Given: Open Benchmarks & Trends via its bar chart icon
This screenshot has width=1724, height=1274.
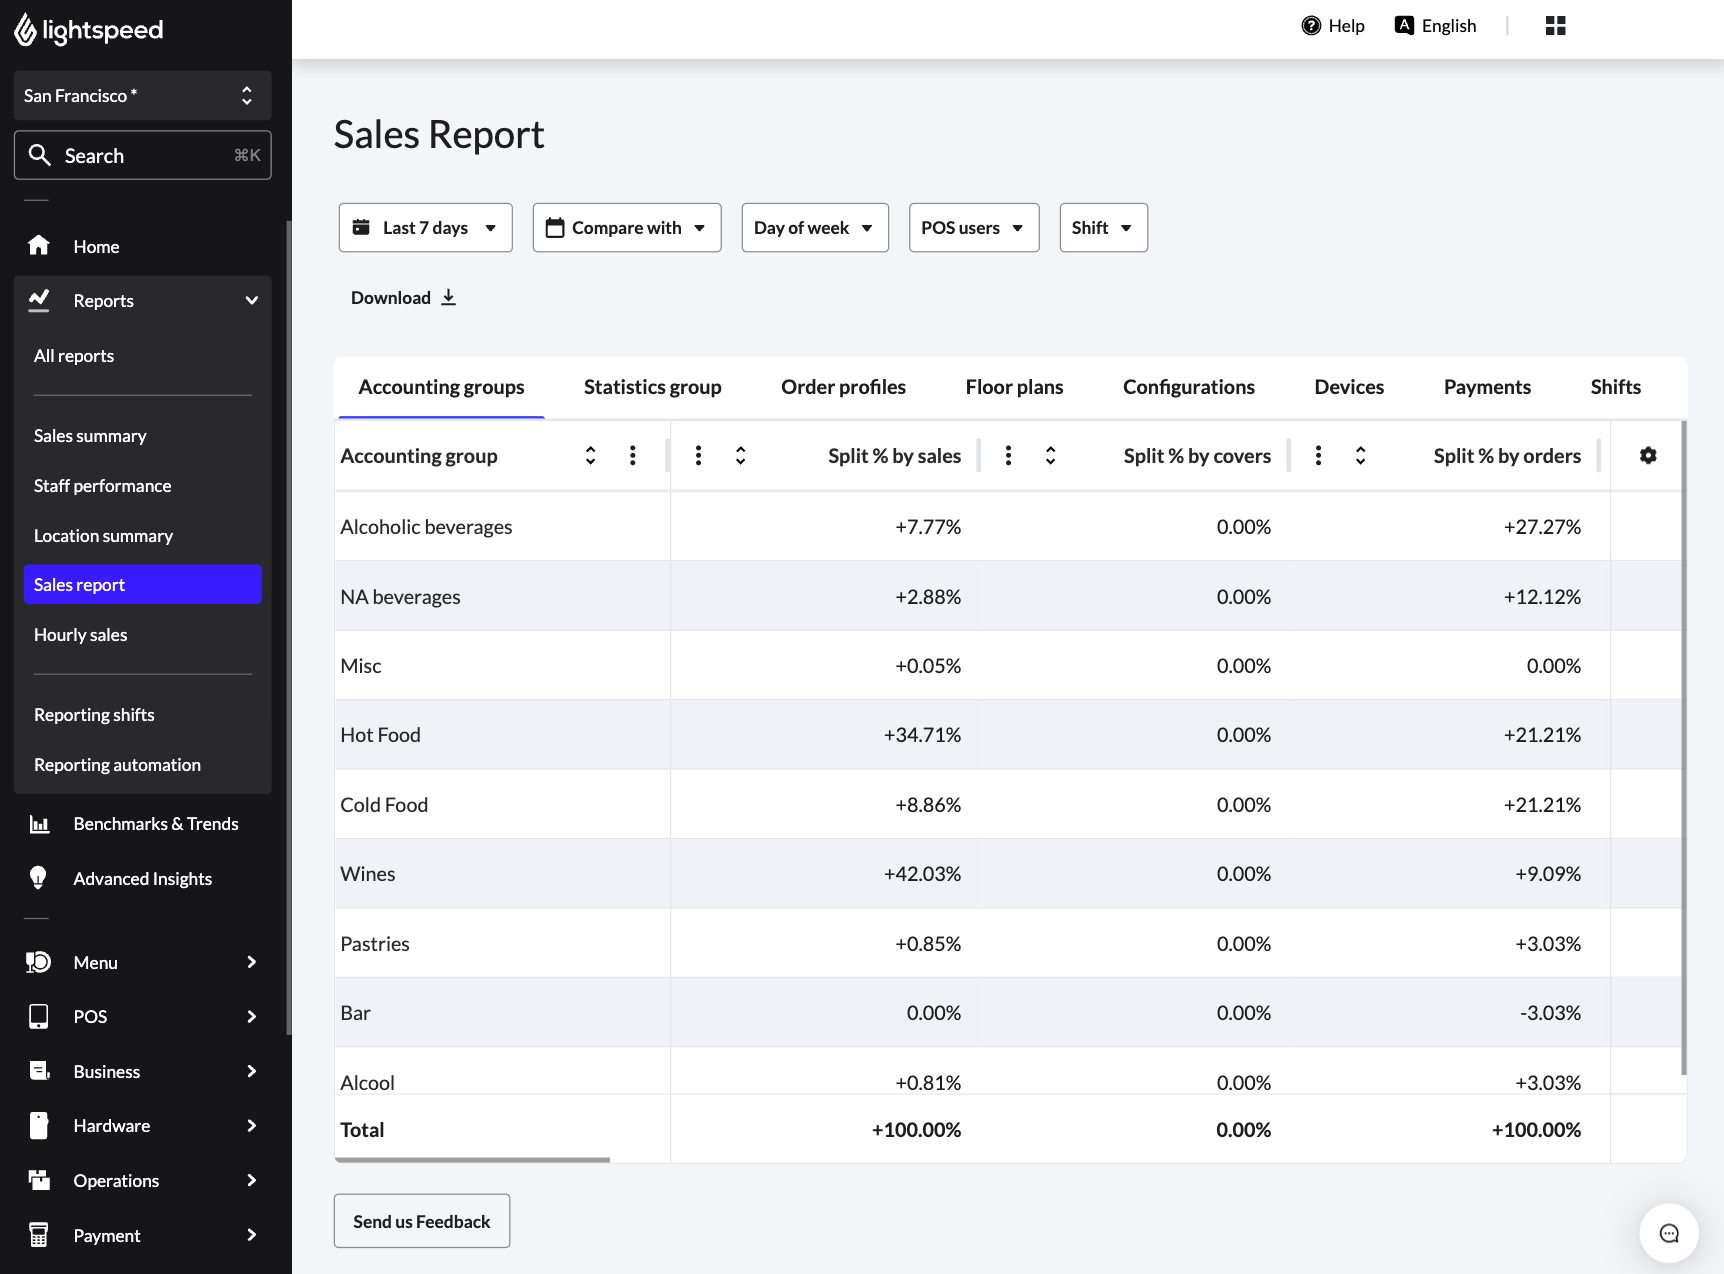Looking at the screenshot, I should click(39, 823).
